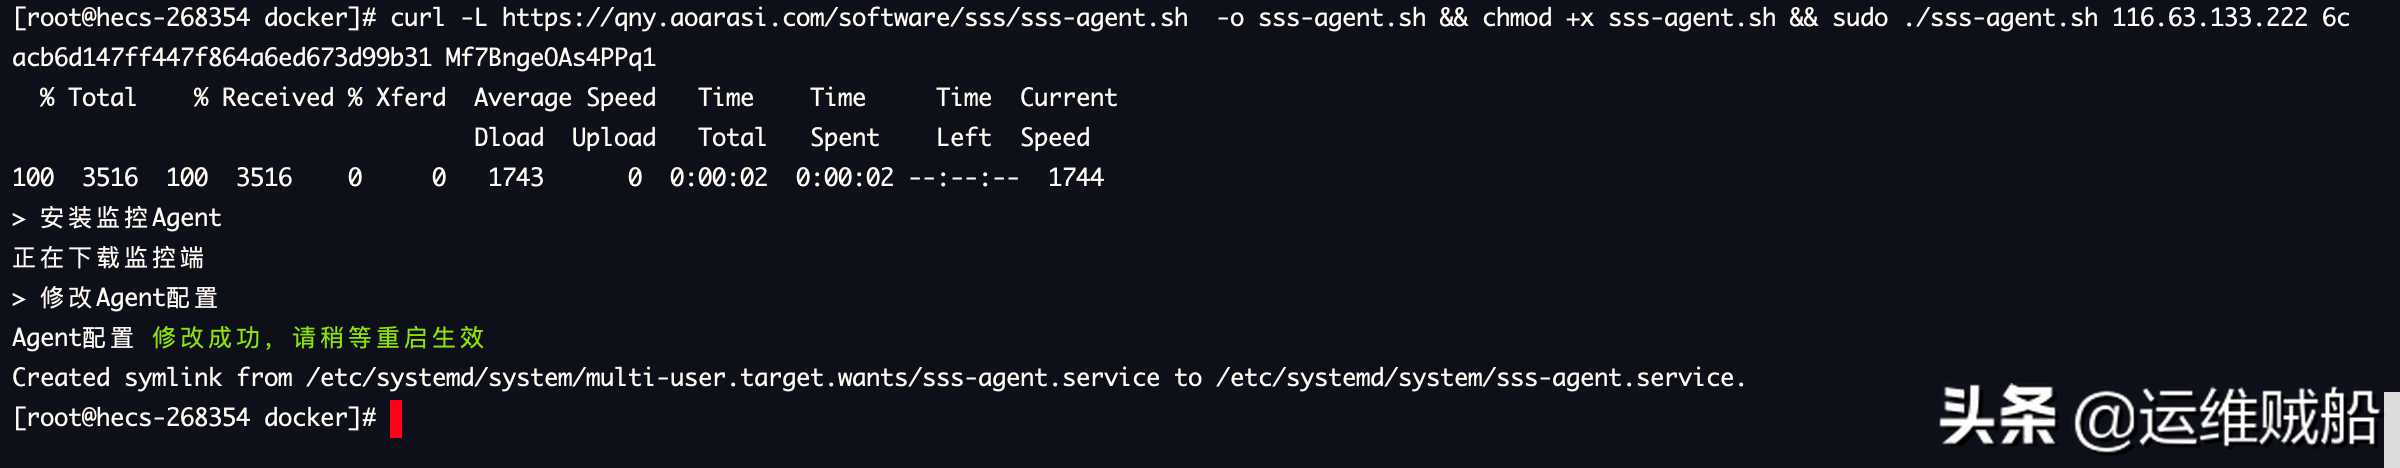Click the 正在下载监控端 line

pyautogui.click(x=108, y=258)
